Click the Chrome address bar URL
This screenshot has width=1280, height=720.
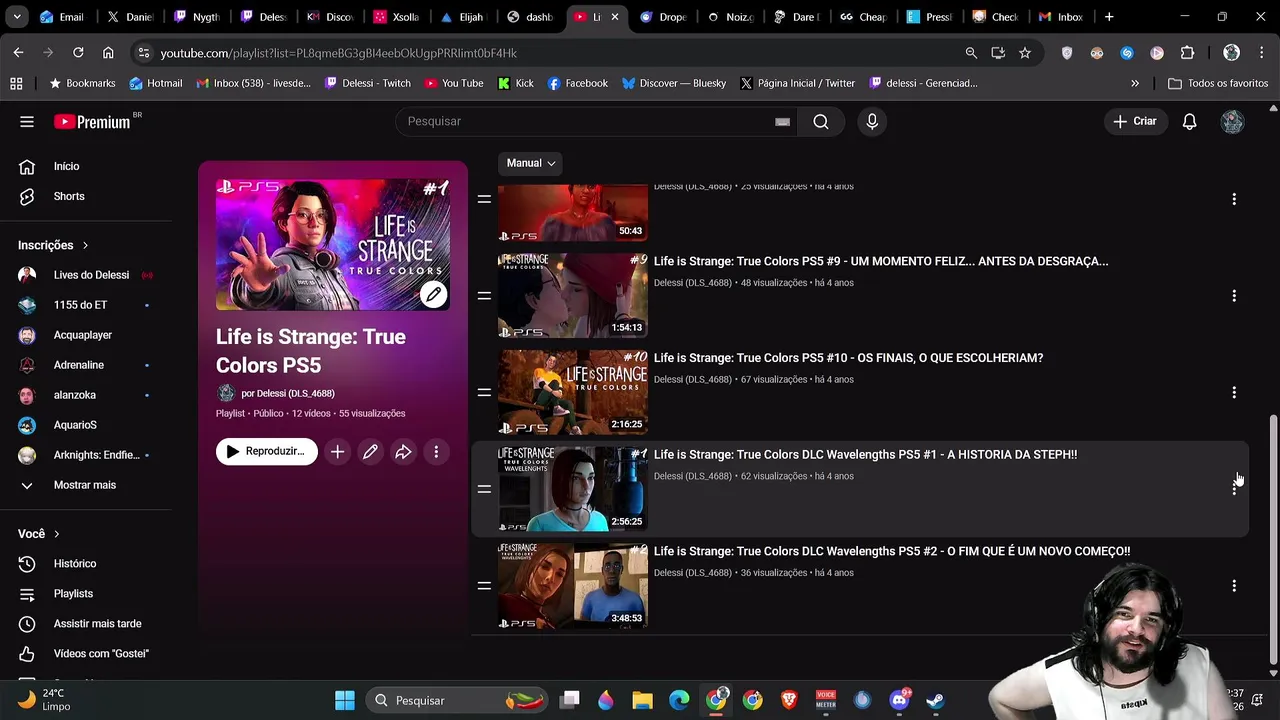pos(339,53)
